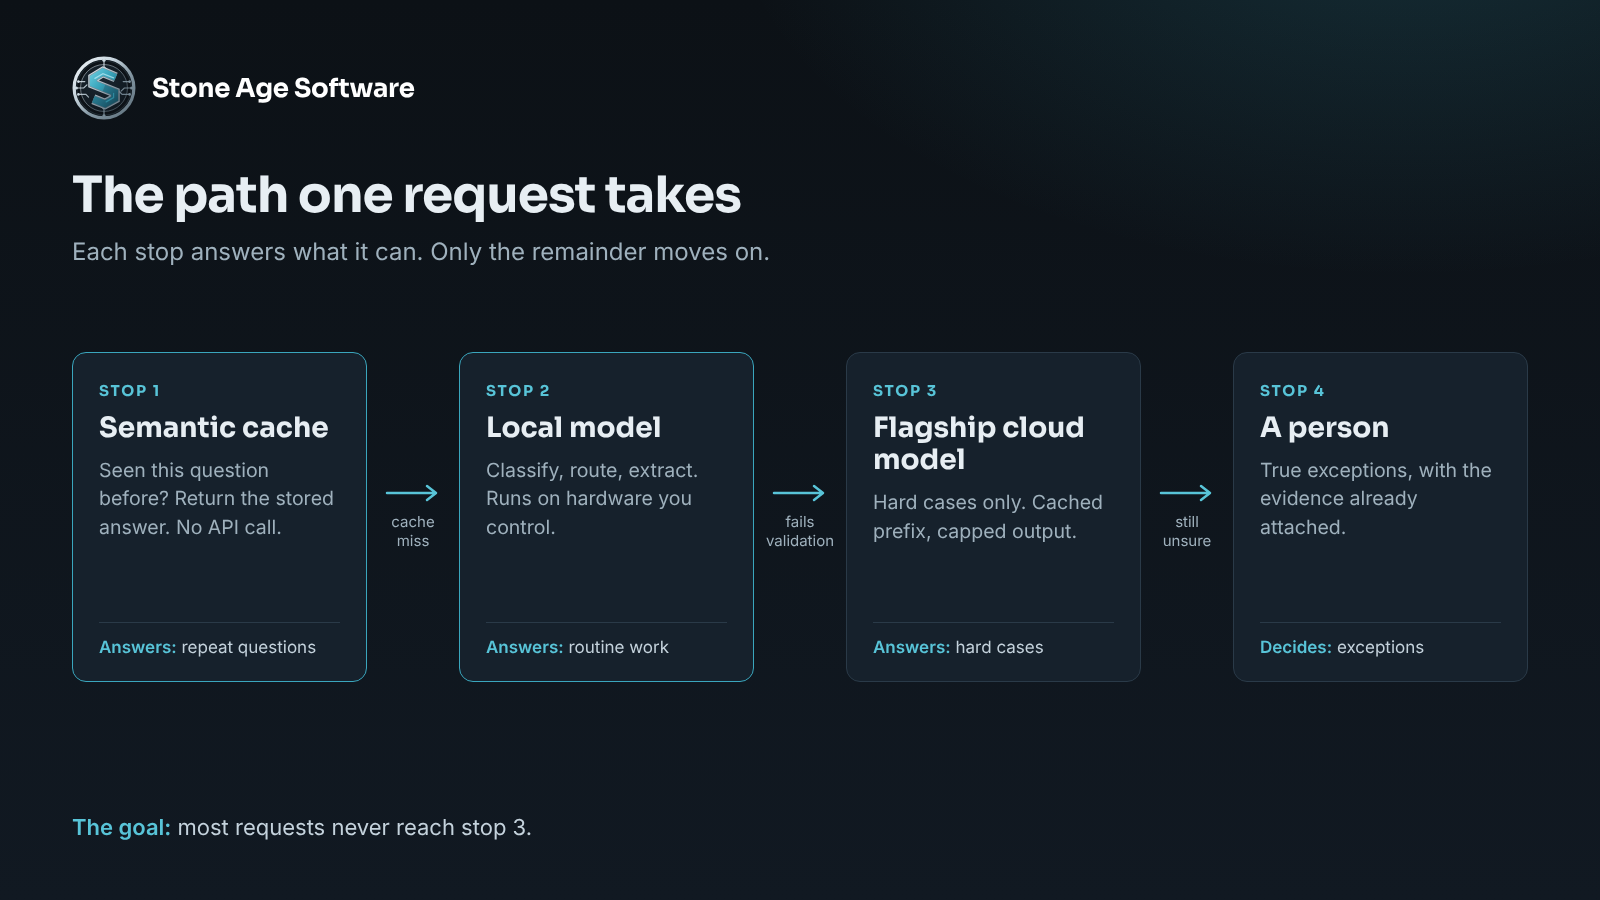Click the "STOP 2" label
The height and width of the screenshot is (900, 1600).
tap(518, 391)
